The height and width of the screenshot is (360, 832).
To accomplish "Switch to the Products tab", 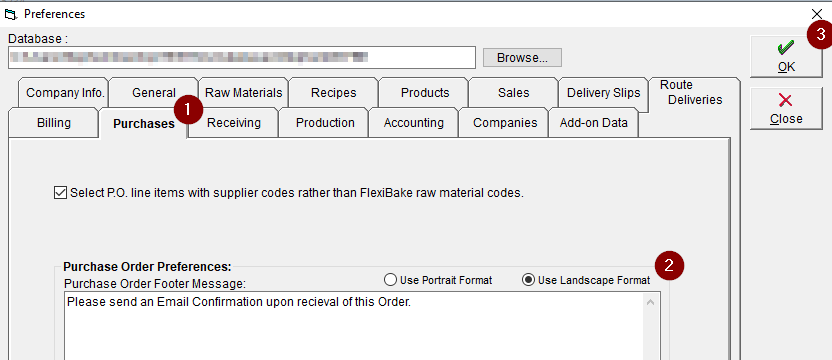I will tap(425, 93).
